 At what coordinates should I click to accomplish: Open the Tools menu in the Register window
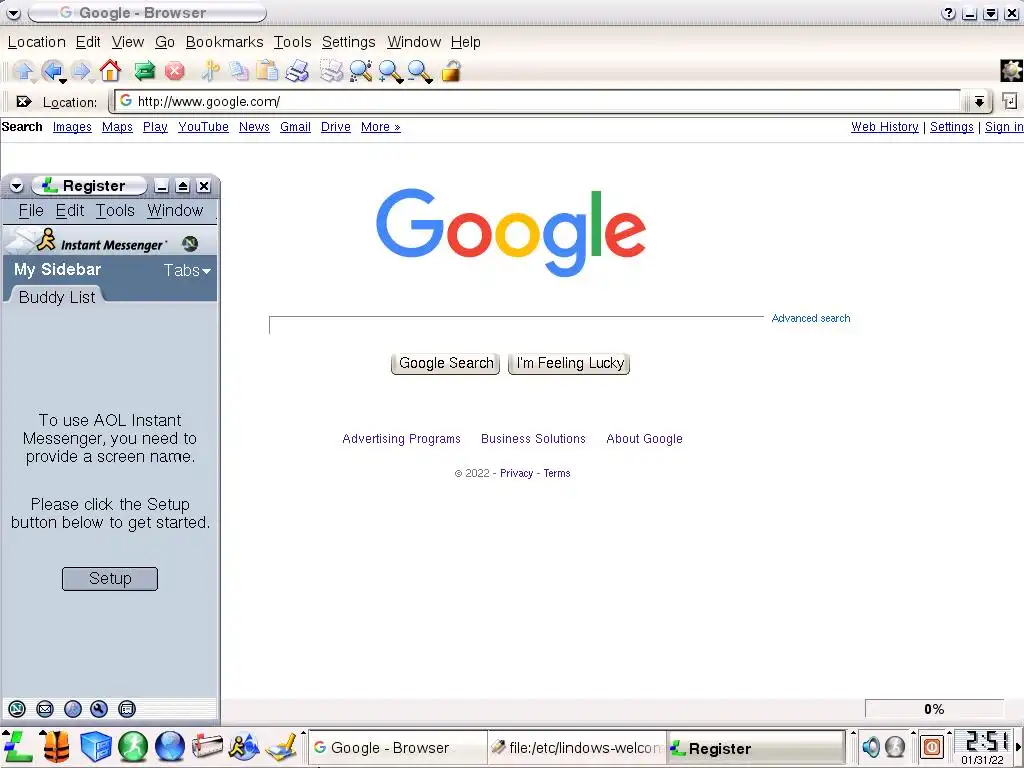pyautogui.click(x=115, y=210)
